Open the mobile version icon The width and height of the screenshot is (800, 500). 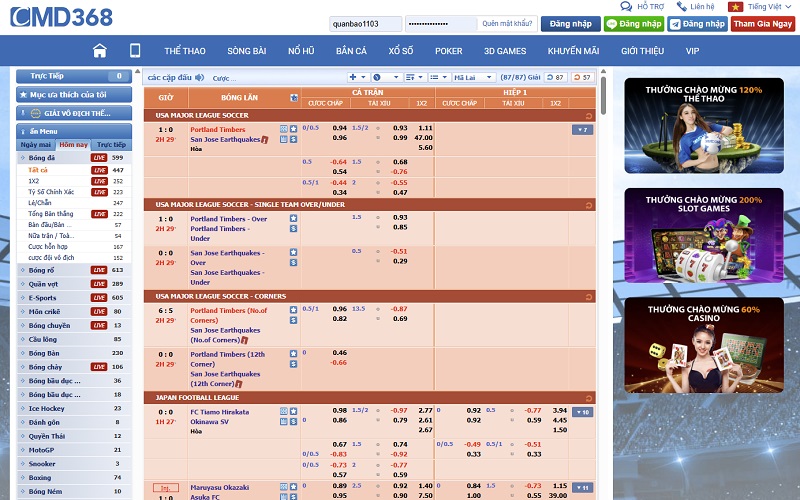click(x=135, y=51)
